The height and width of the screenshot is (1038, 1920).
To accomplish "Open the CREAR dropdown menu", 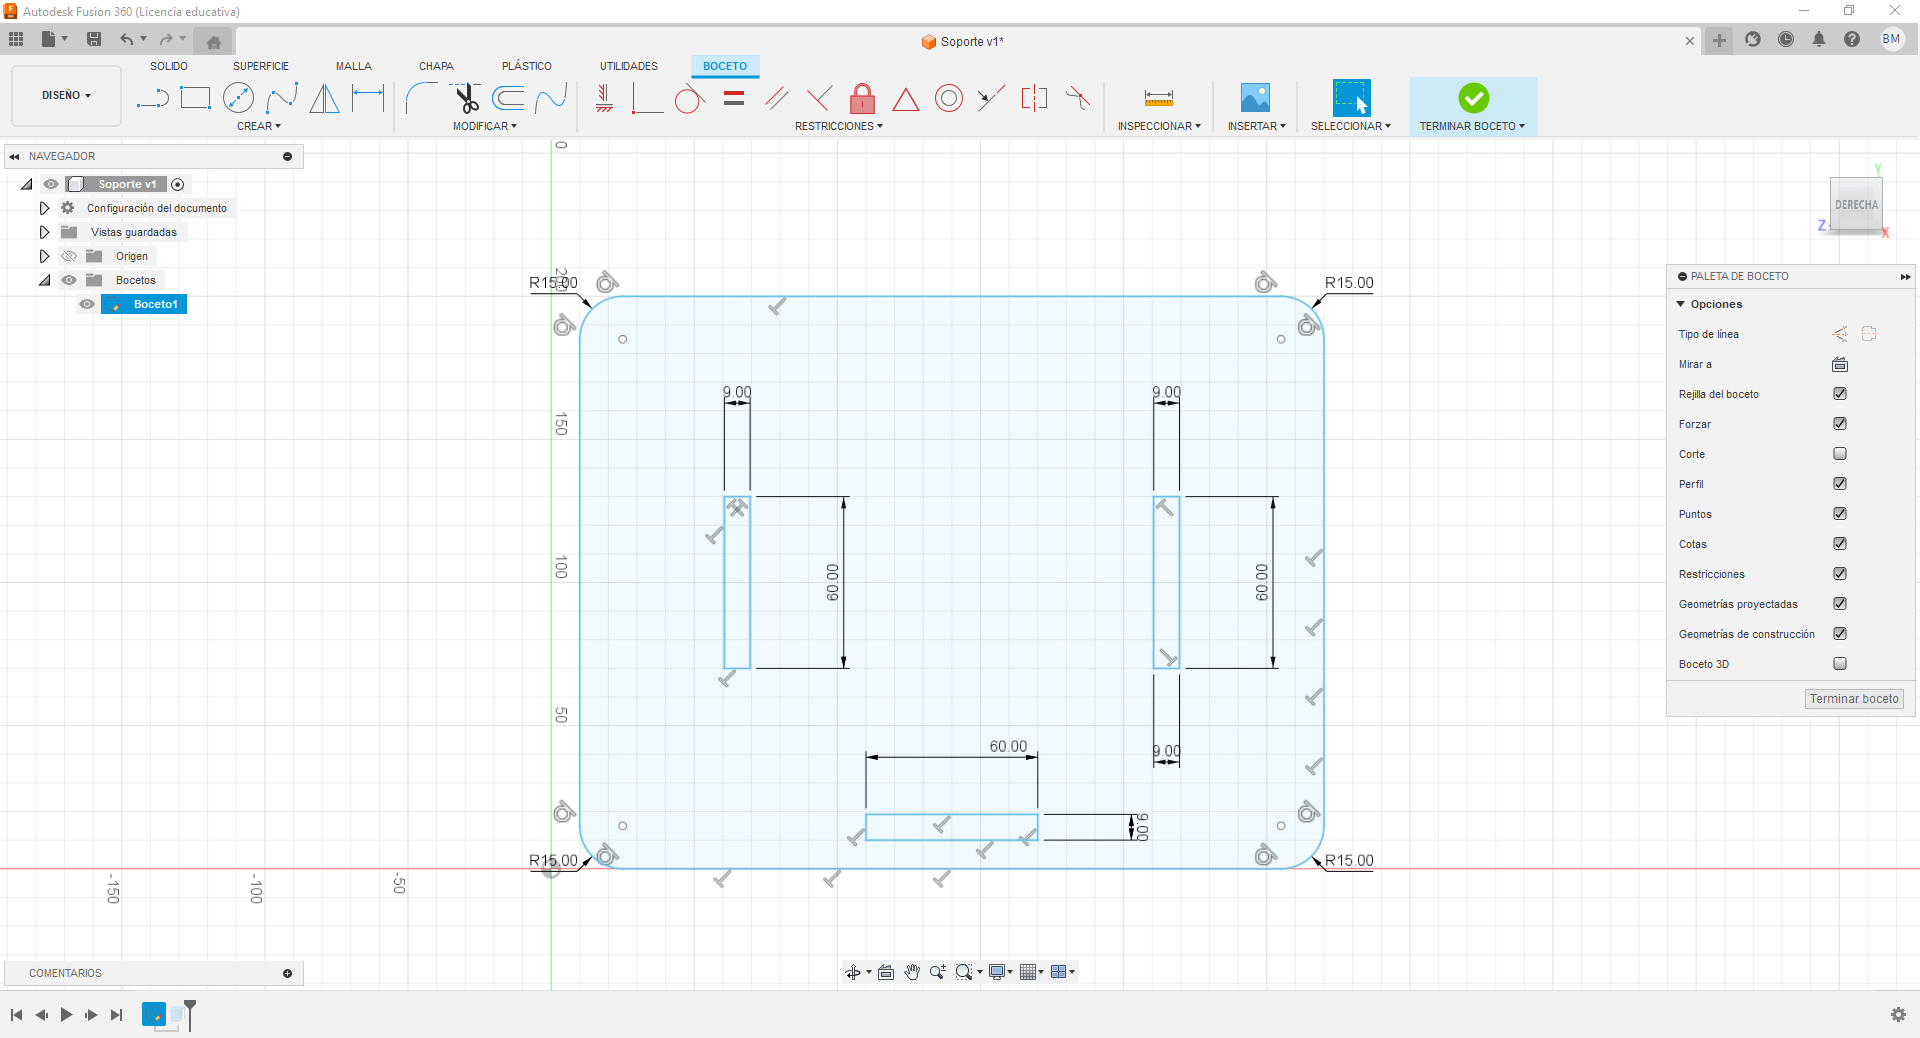I will pyautogui.click(x=259, y=126).
